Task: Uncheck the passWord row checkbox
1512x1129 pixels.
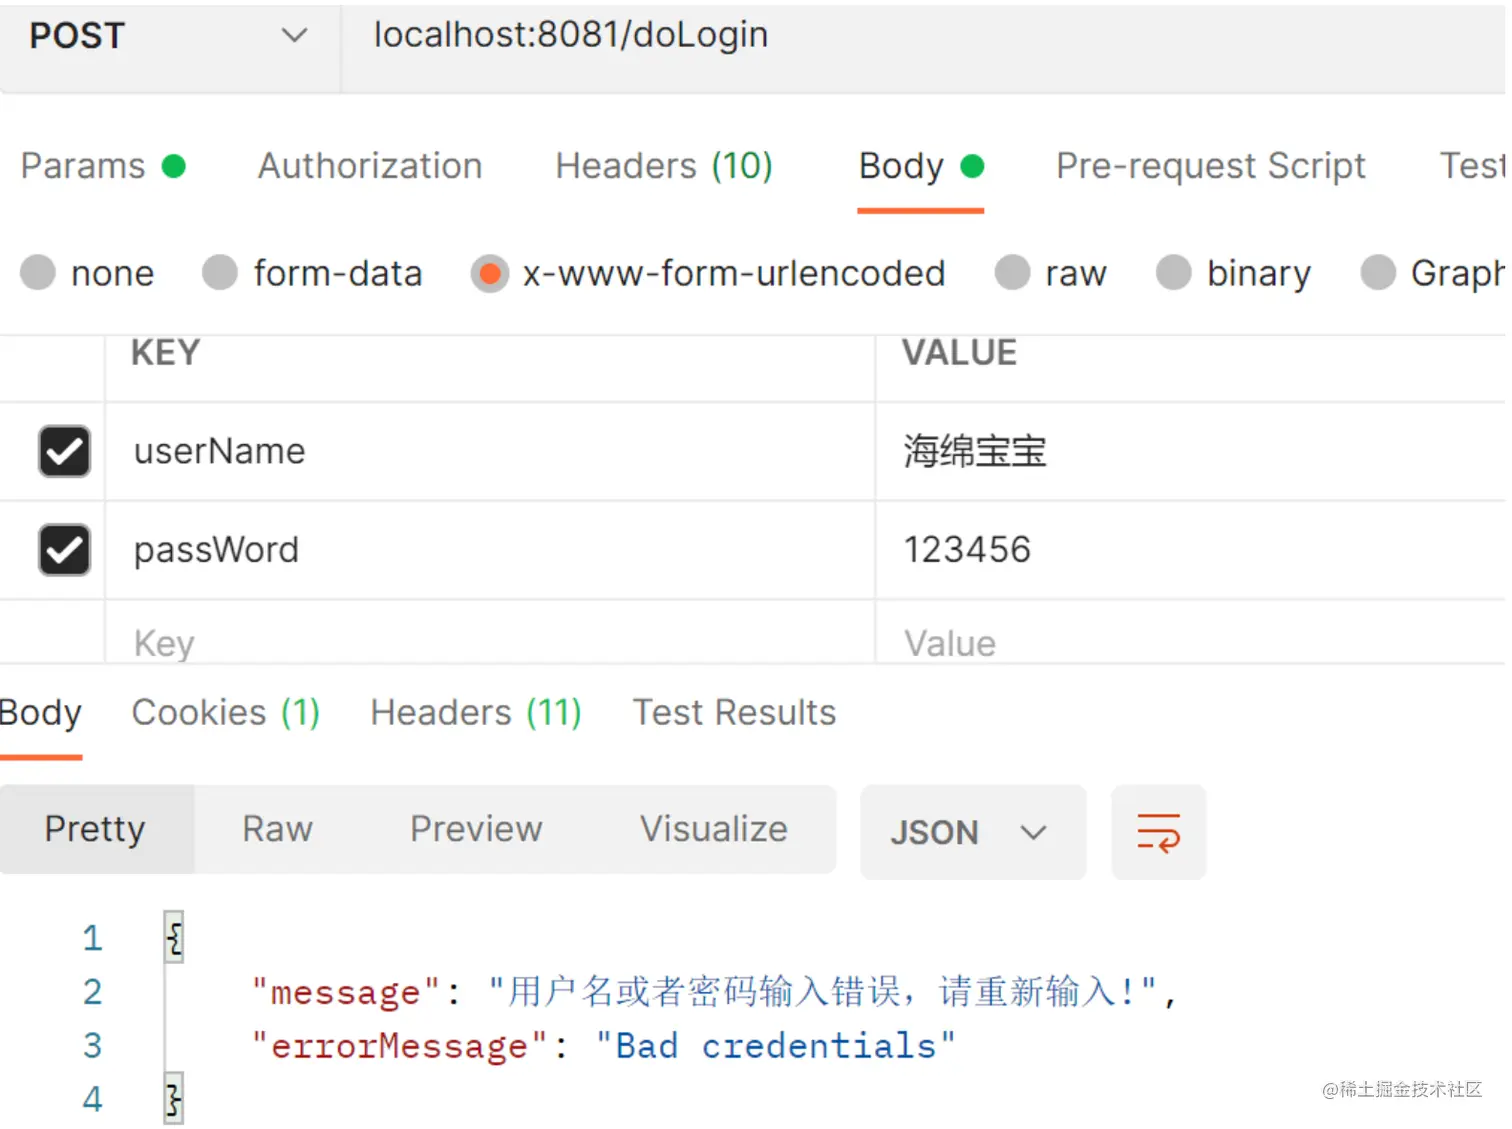Action: [64, 549]
